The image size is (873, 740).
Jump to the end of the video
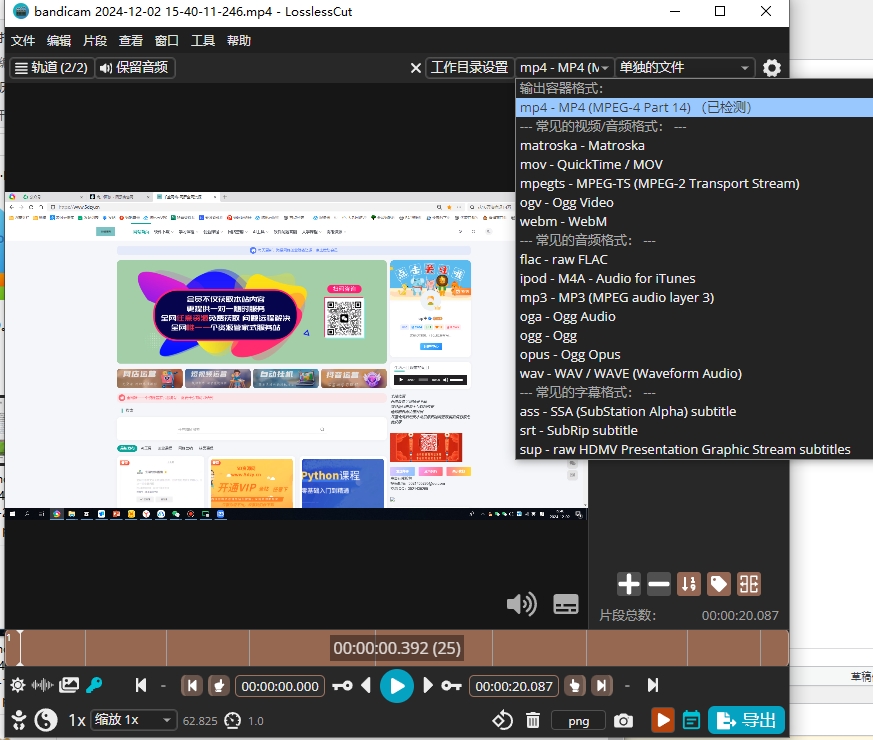[x=653, y=685]
